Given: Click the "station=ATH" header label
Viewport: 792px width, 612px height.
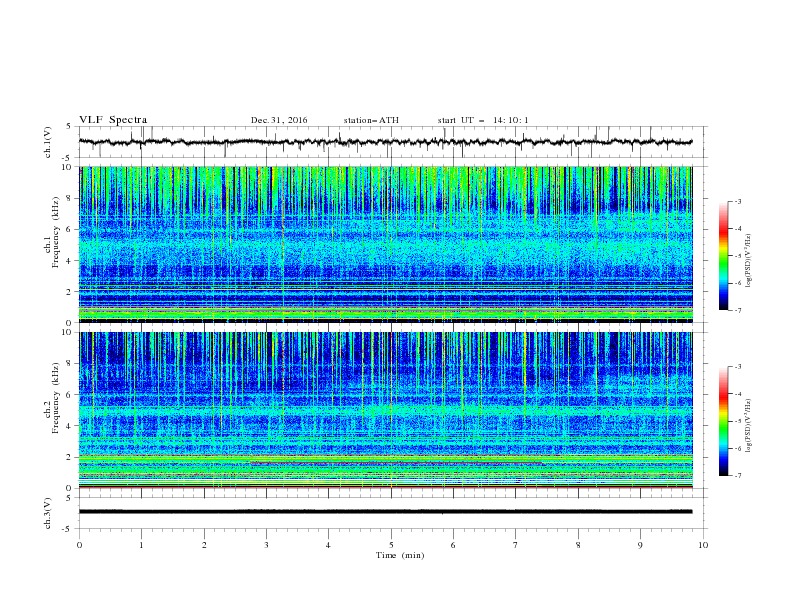Looking at the screenshot, I should (x=371, y=120).
